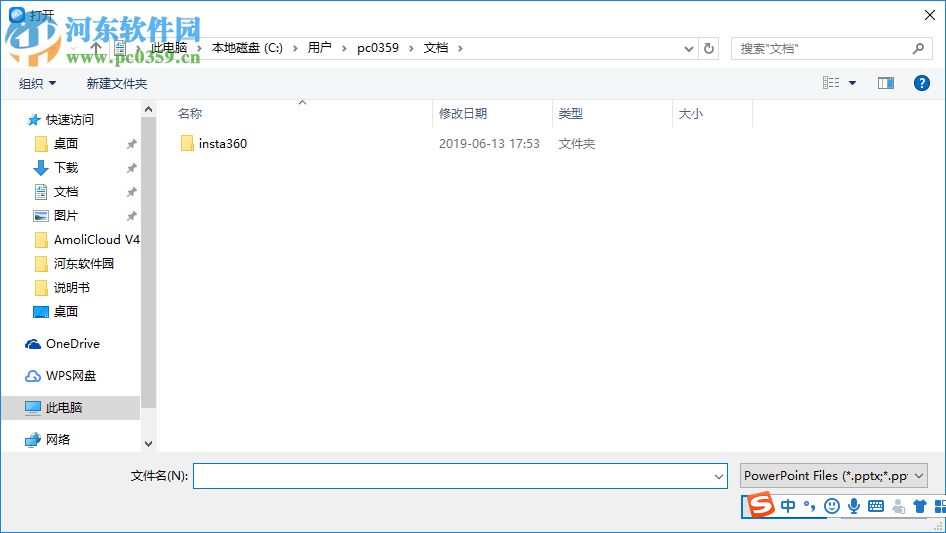Close the 打开 dialog window
946x533 pixels.
click(x=930, y=15)
